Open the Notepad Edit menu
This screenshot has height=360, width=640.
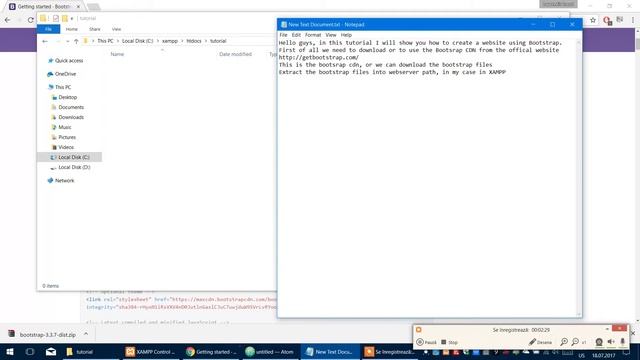pyautogui.click(x=296, y=35)
